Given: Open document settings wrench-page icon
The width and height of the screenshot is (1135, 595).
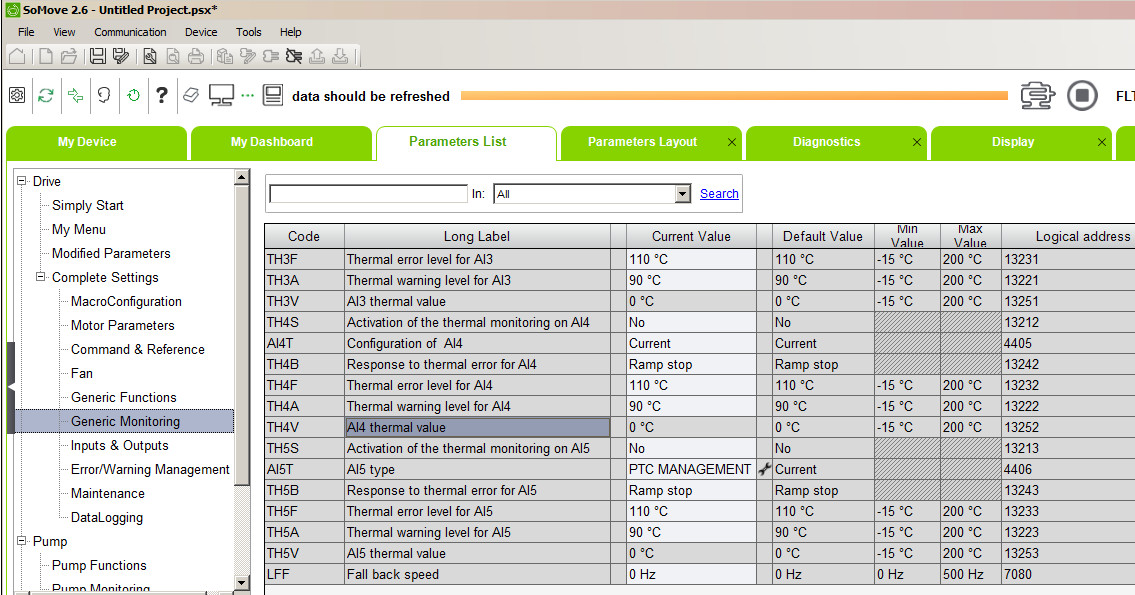Looking at the screenshot, I should pos(150,56).
